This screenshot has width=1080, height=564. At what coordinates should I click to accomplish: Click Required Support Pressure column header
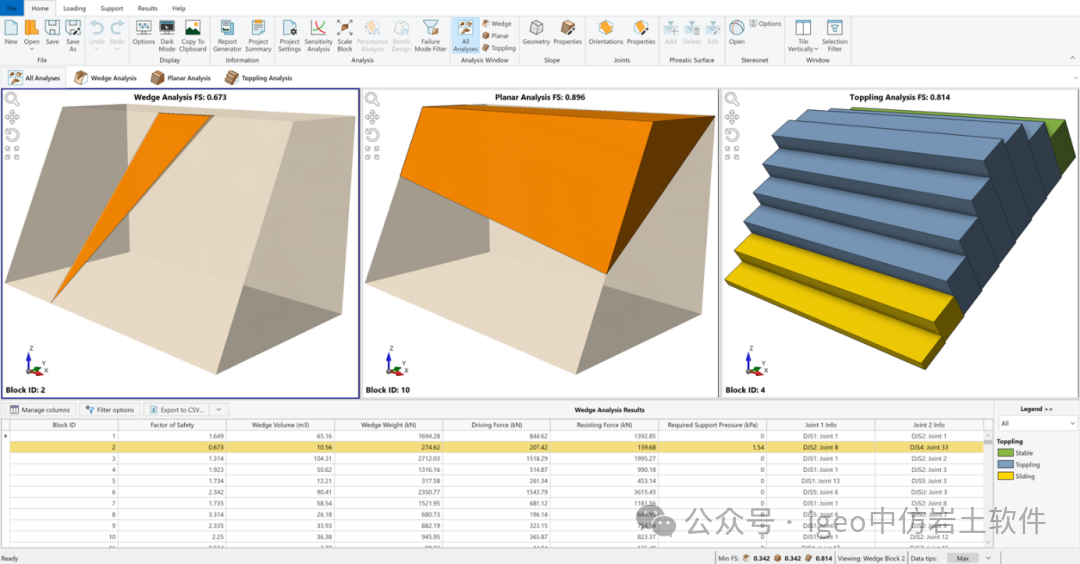pyautogui.click(x=712, y=425)
